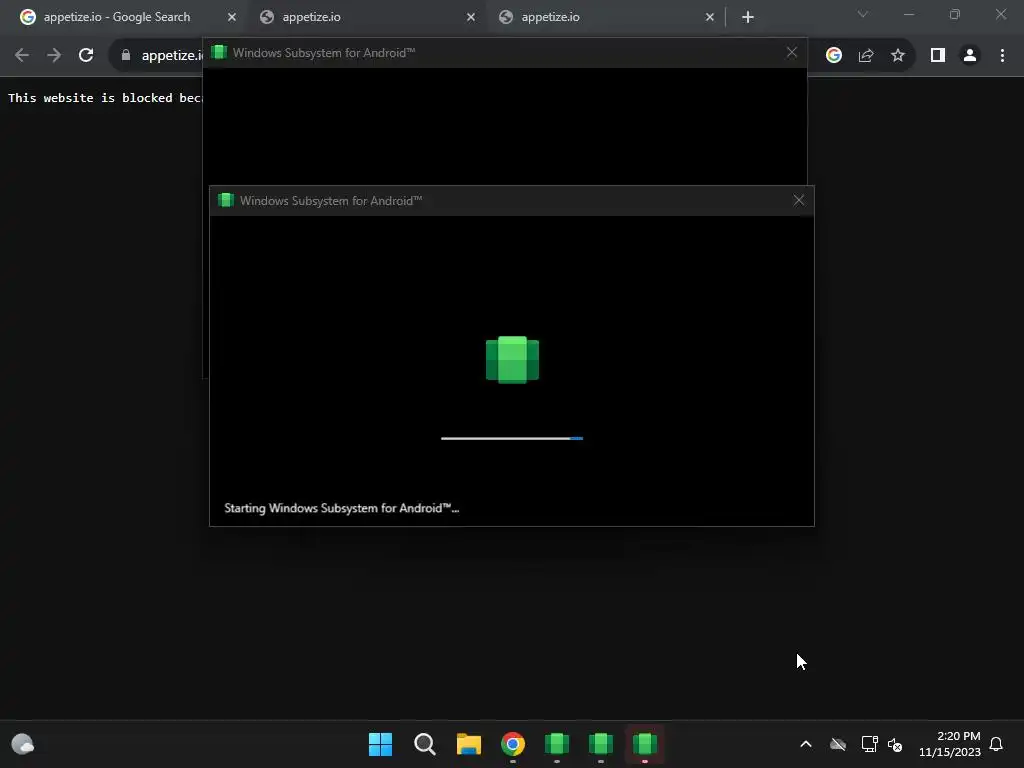Open network status tray icon
This screenshot has width=1024, height=768.
[869, 744]
